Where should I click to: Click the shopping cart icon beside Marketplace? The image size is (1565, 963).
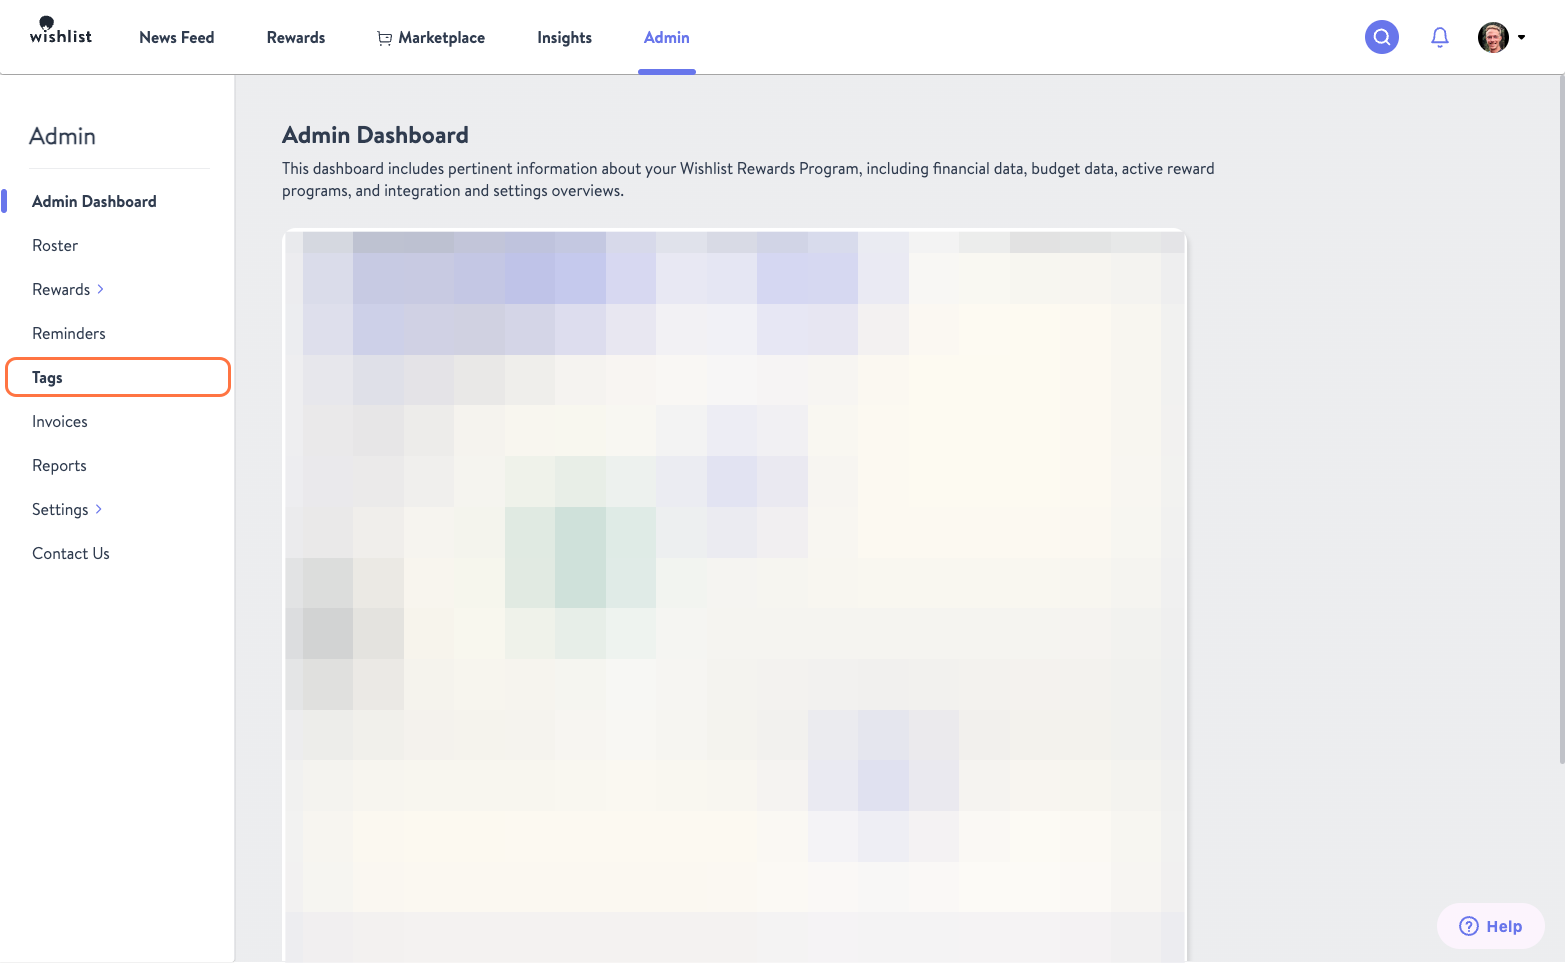tap(385, 37)
